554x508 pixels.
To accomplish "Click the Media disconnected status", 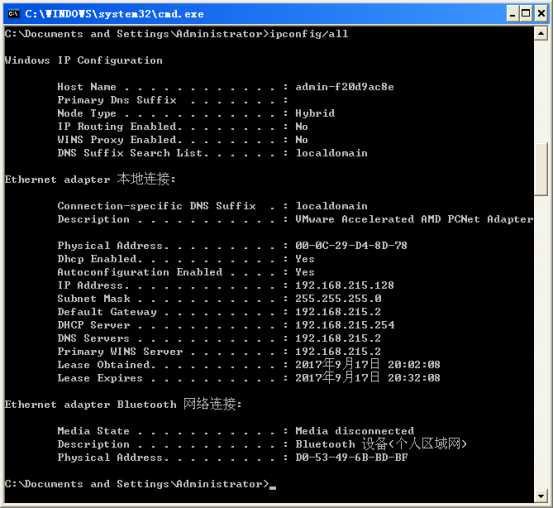I will [355, 431].
